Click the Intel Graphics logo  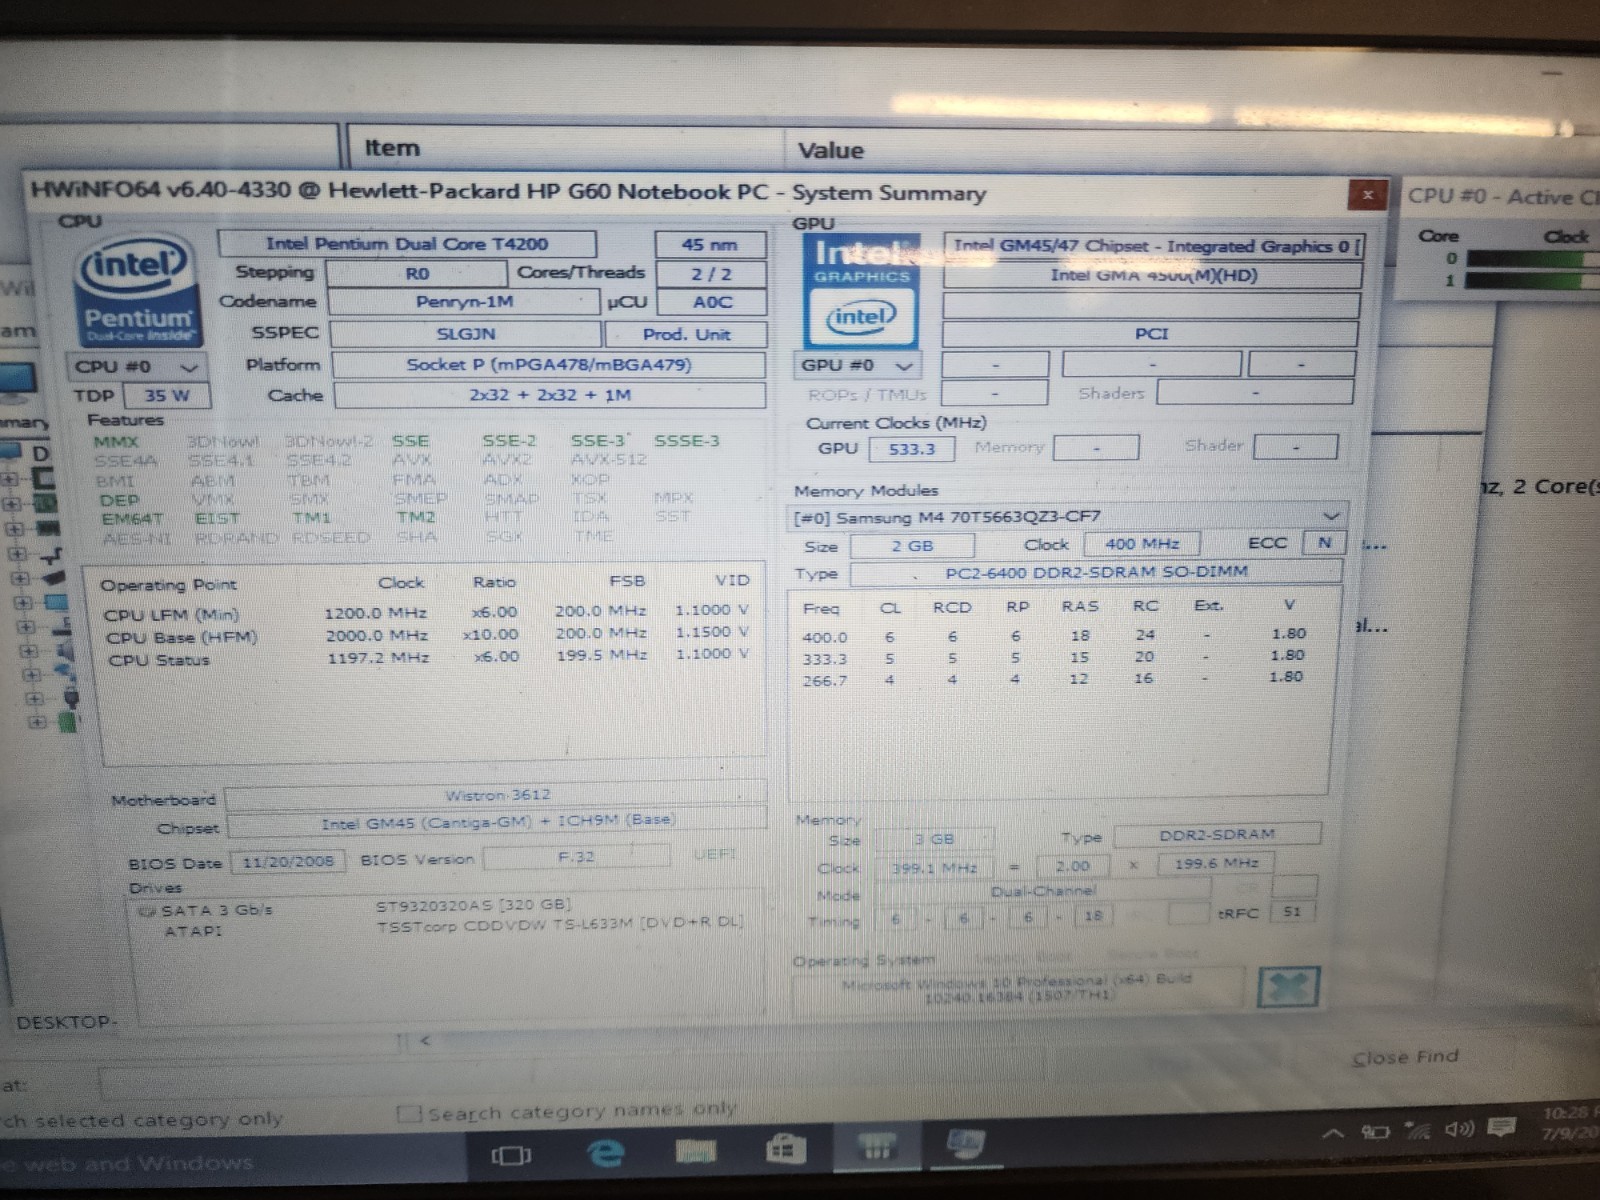click(861, 293)
